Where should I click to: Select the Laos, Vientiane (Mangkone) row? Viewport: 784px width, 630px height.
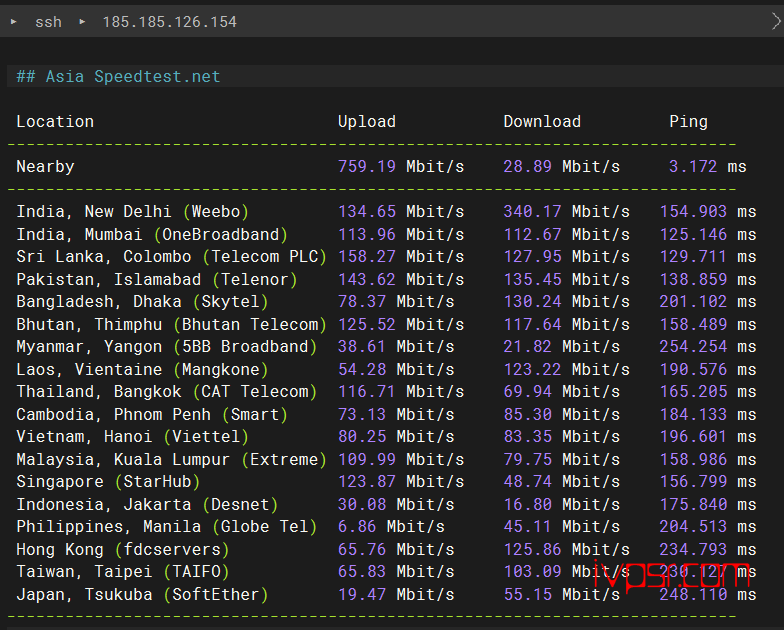[x=386, y=370]
